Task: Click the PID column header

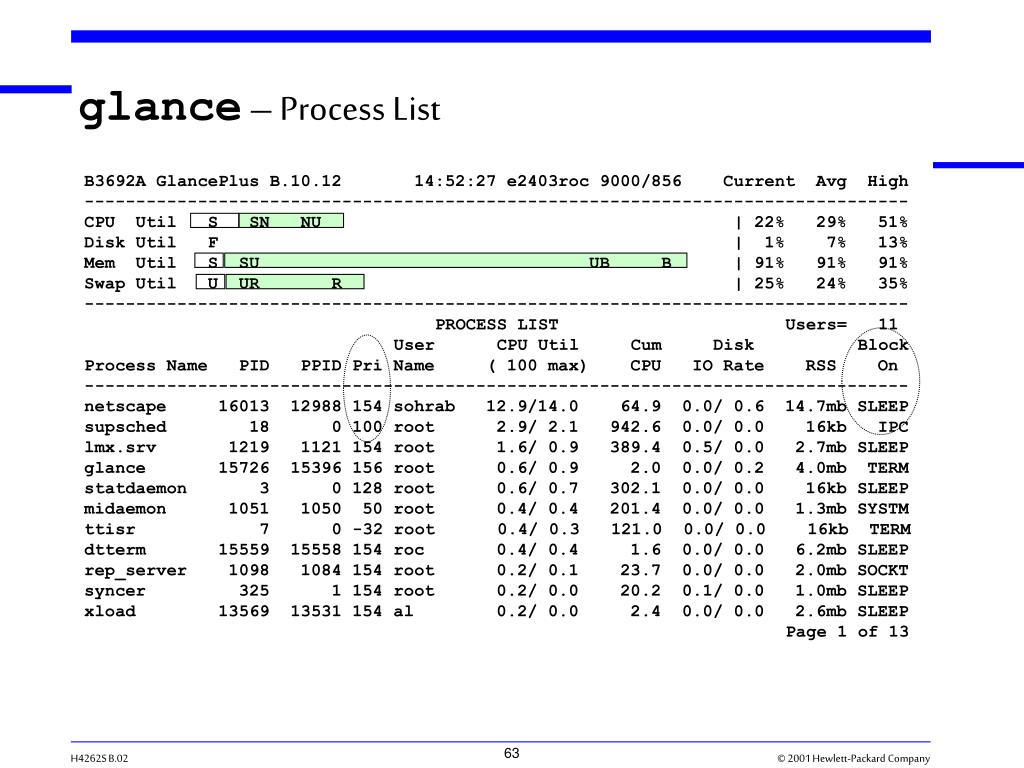Action: click(254, 366)
